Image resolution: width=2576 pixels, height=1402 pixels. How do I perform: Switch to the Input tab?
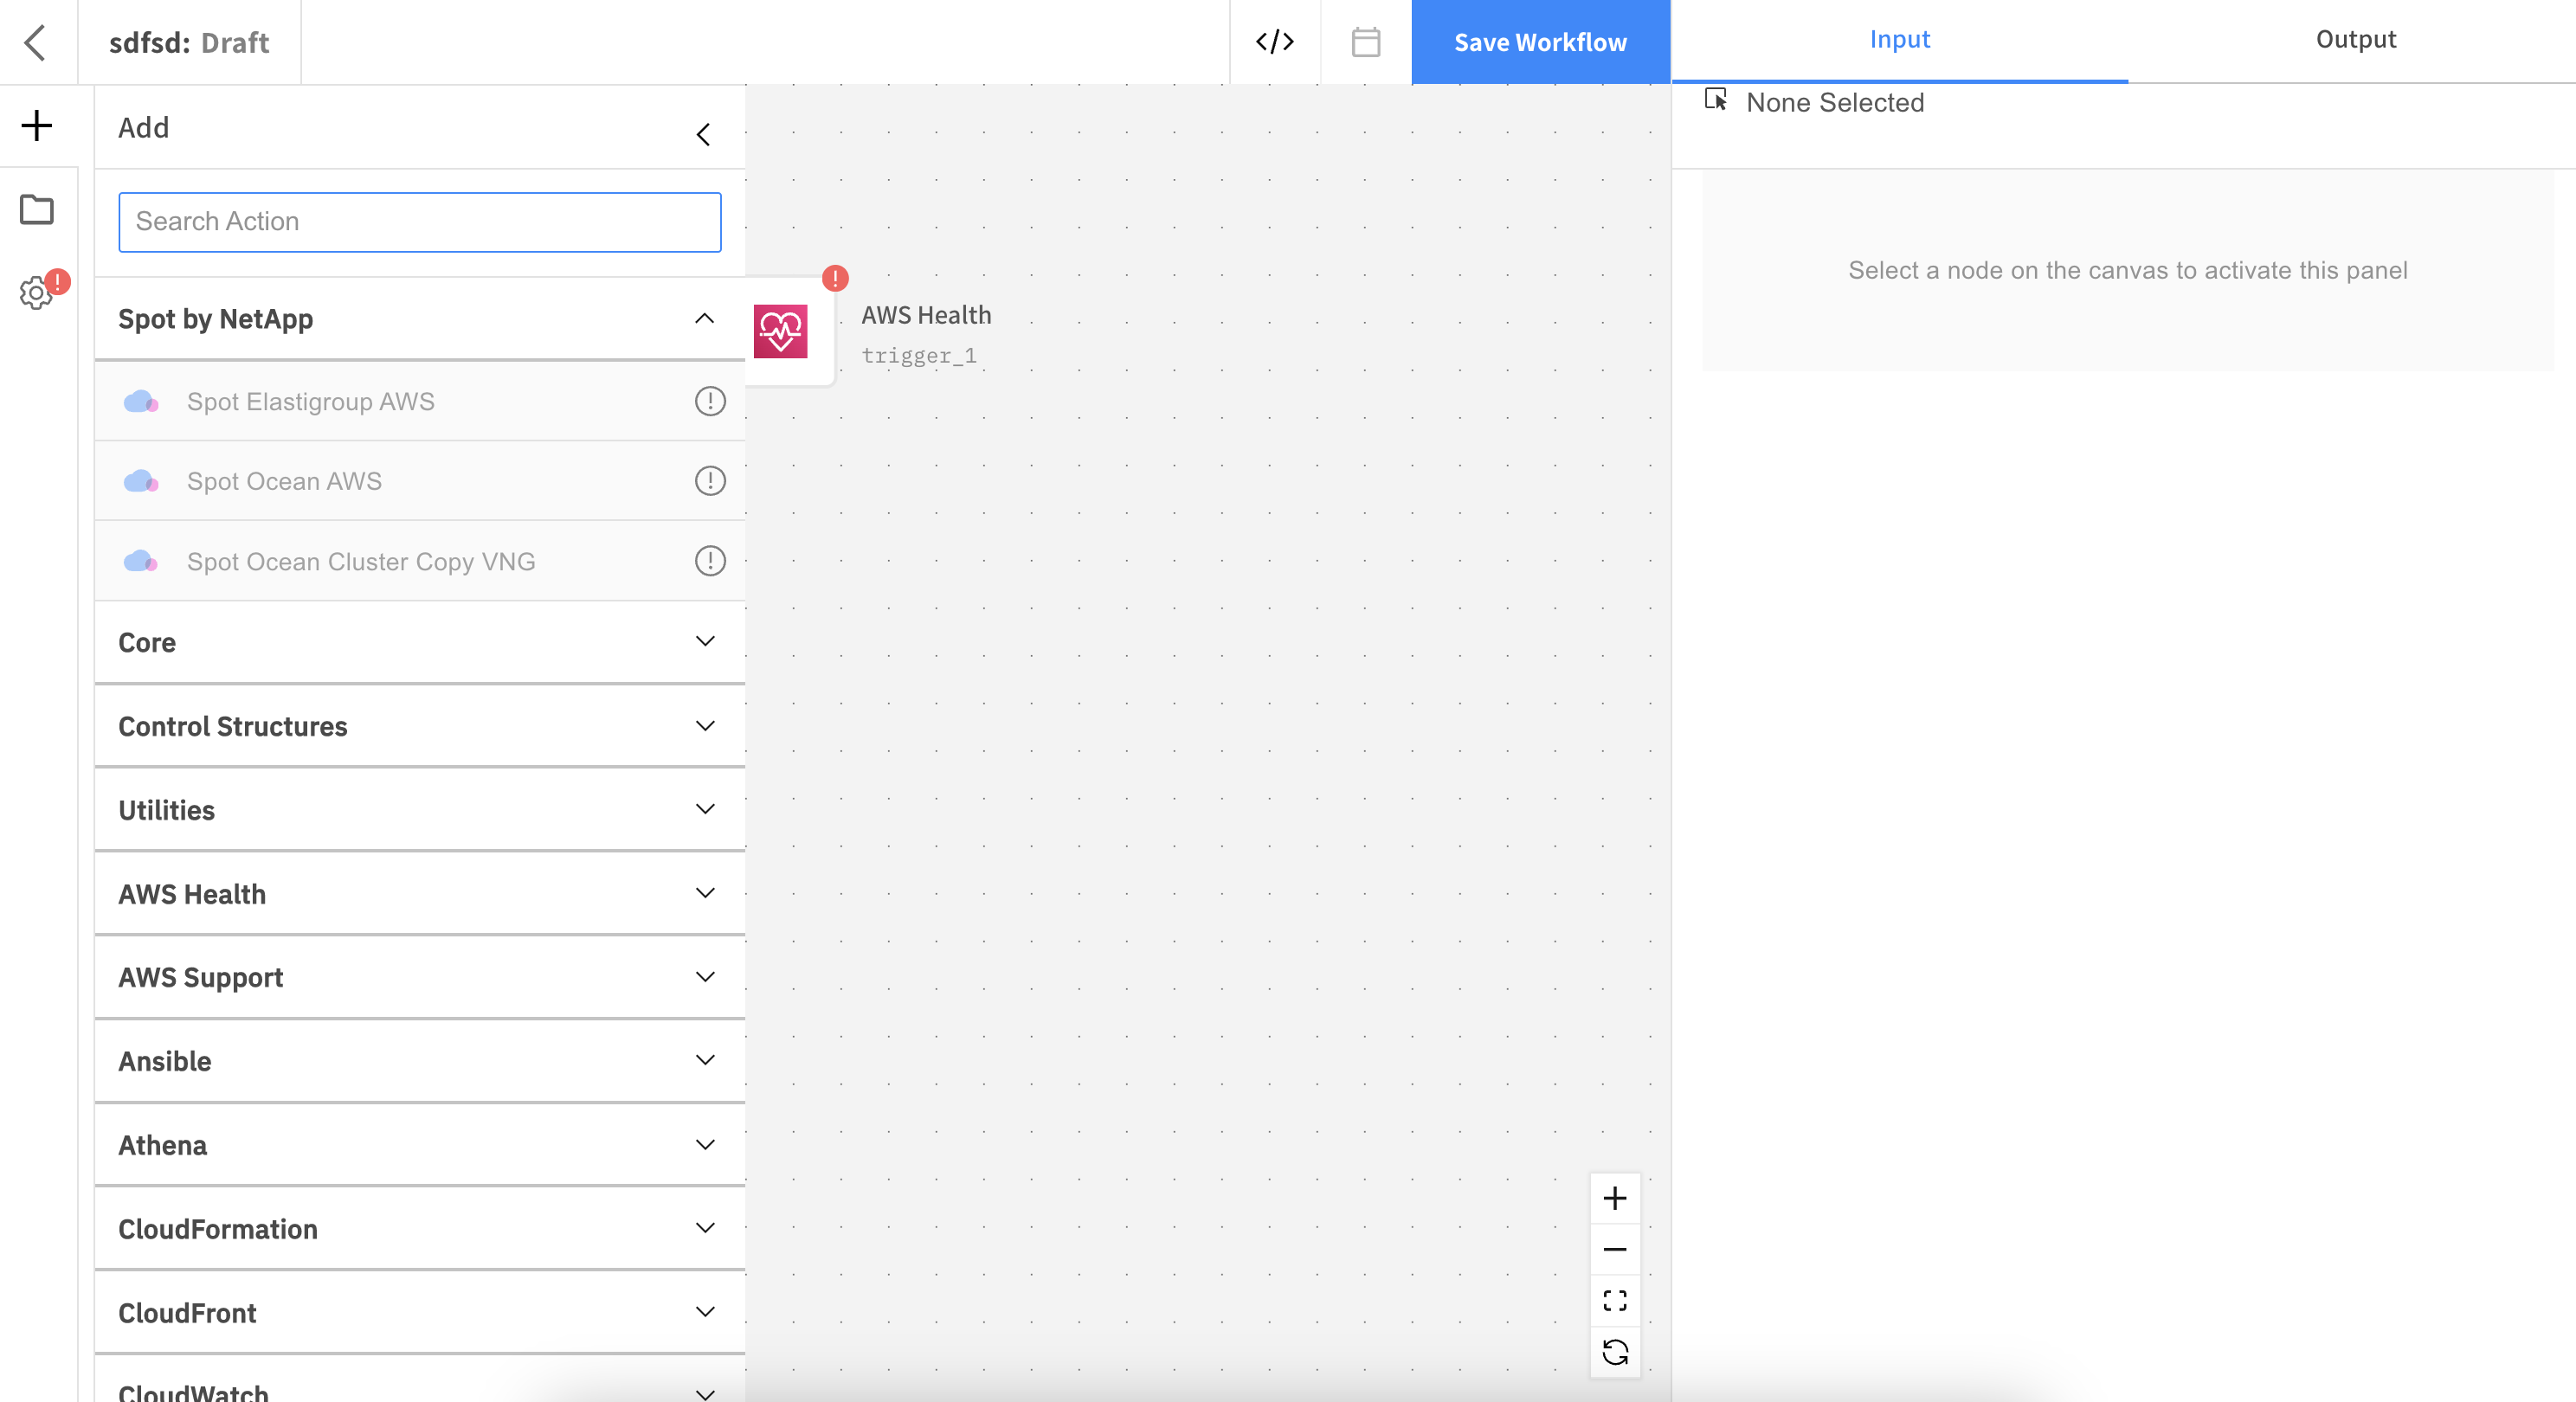[x=1899, y=40]
